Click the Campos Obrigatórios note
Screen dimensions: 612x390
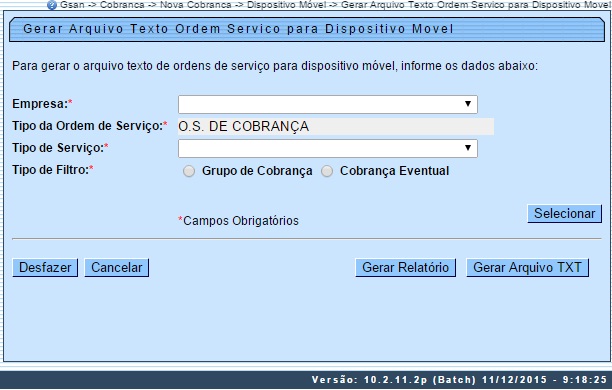238,221
